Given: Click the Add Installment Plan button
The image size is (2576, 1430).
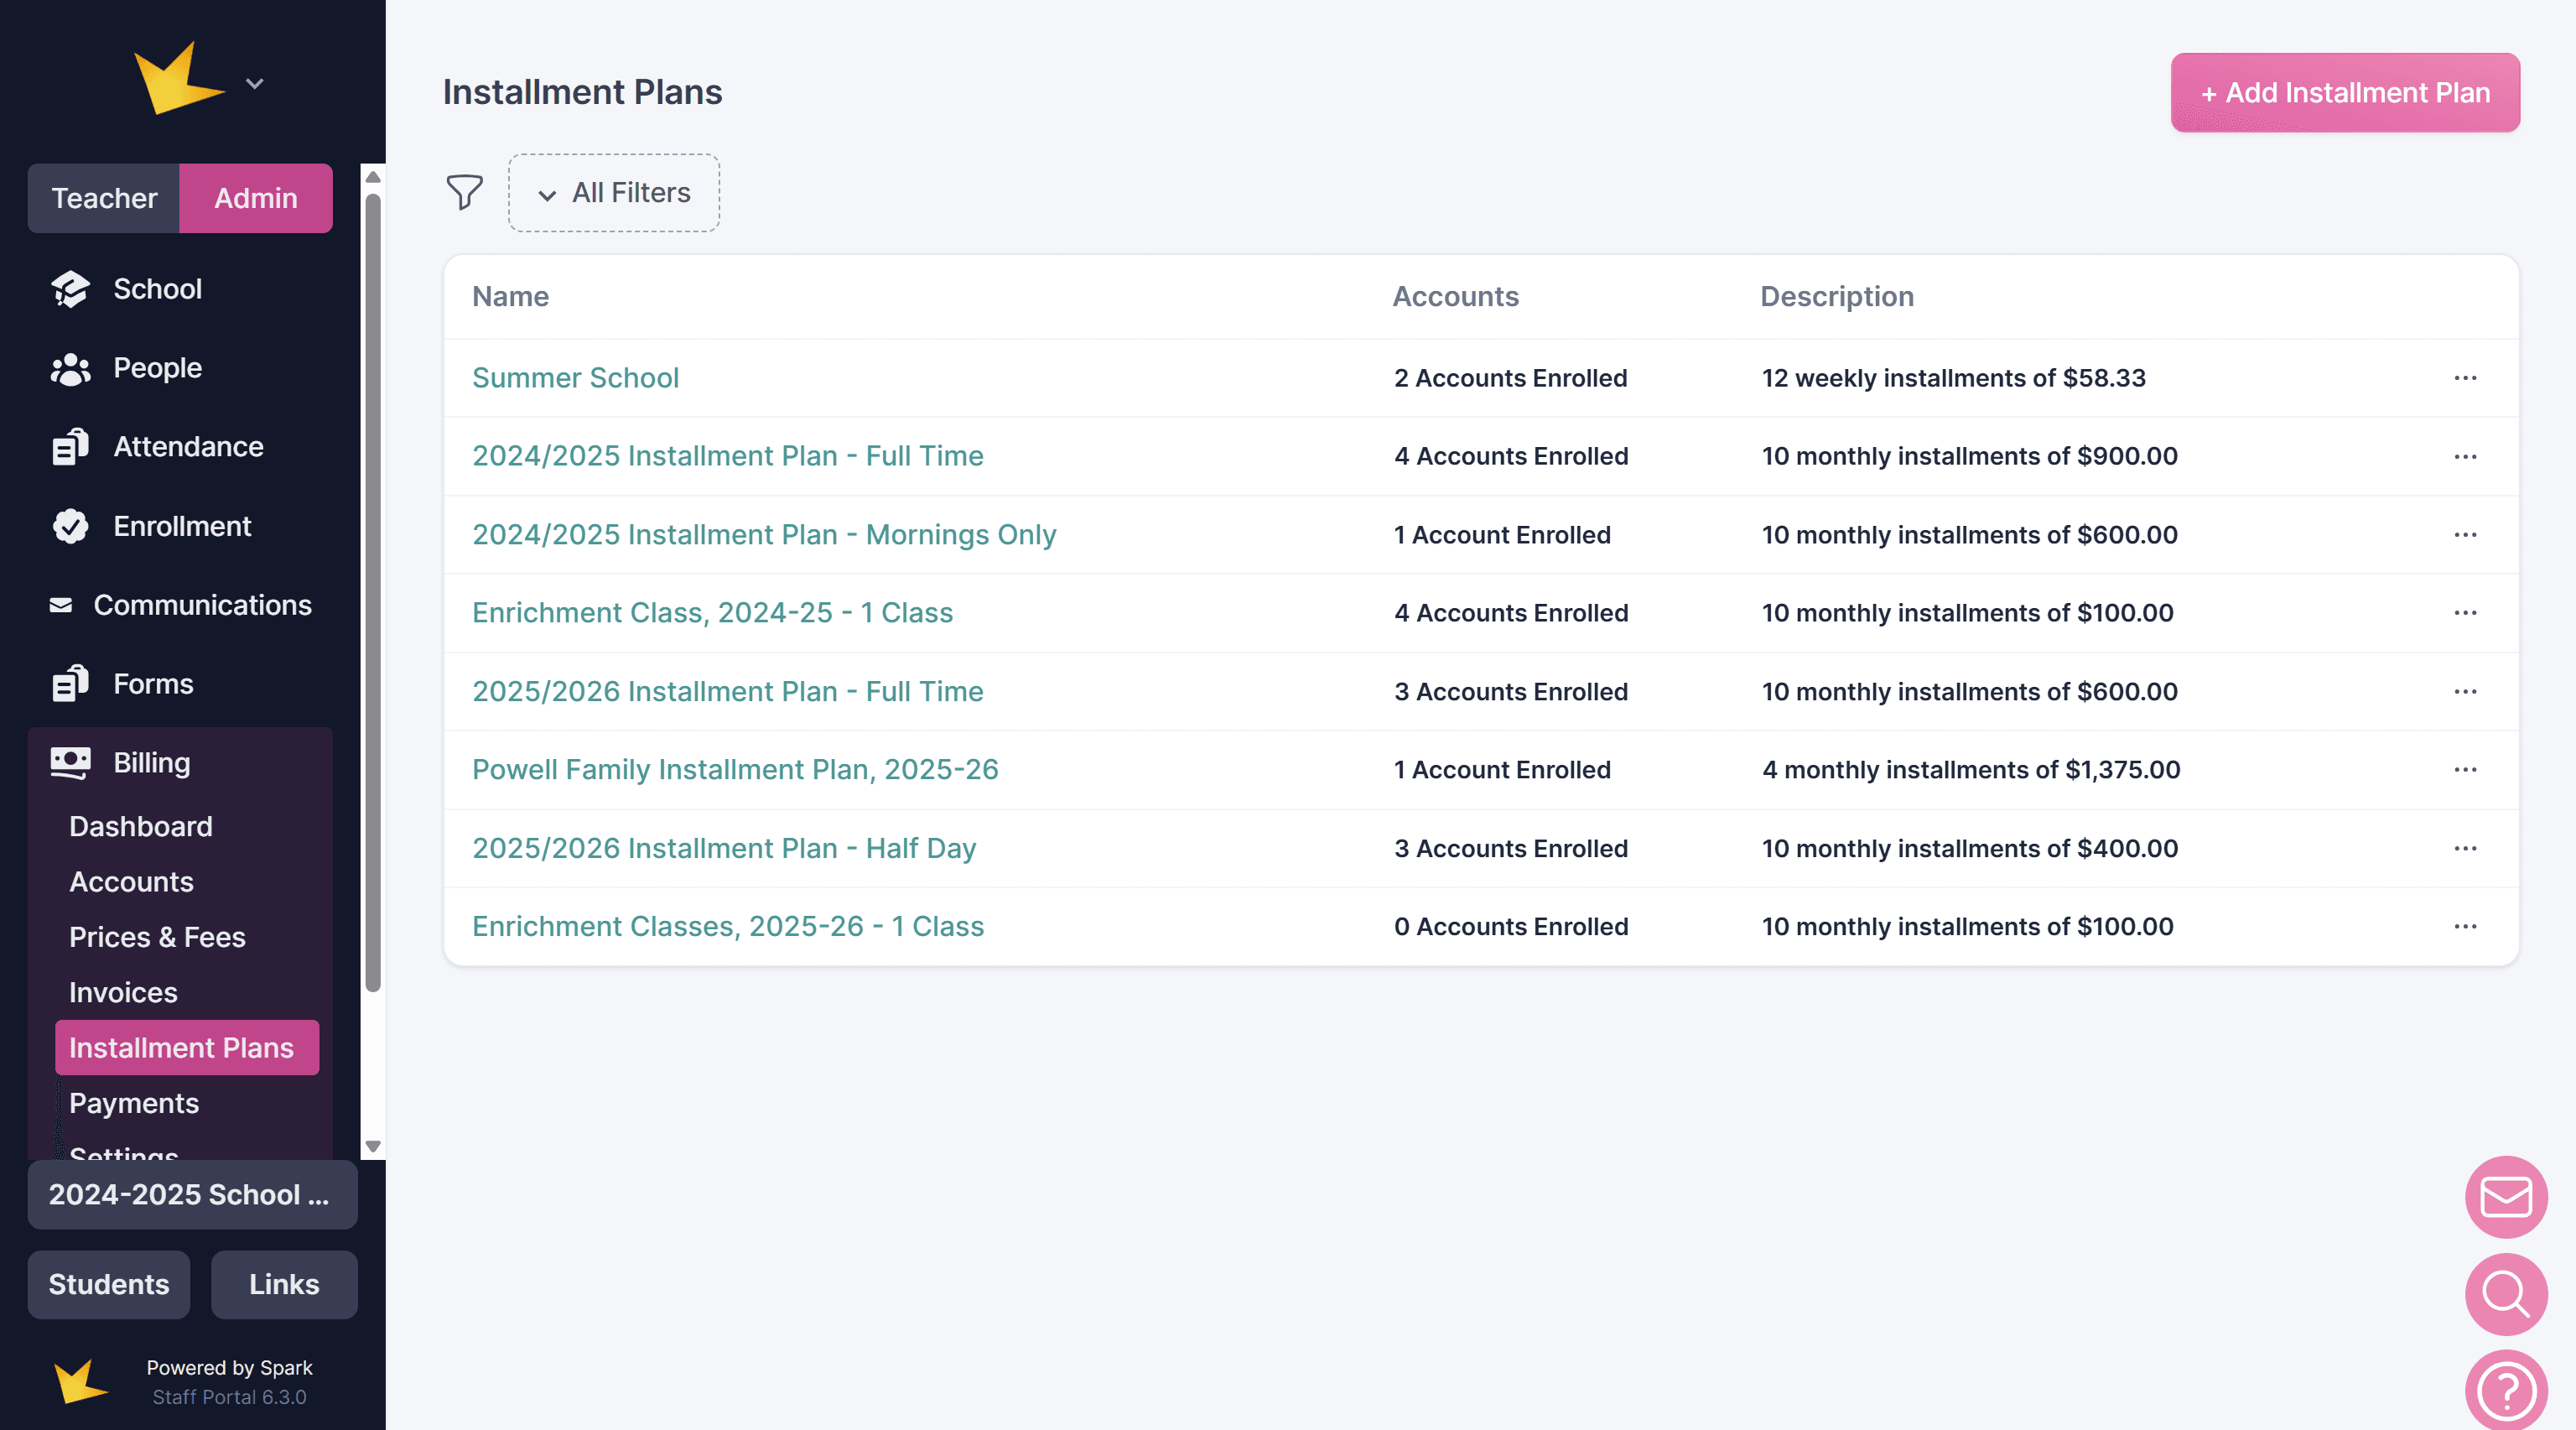Looking at the screenshot, I should tap(2344, 93).
